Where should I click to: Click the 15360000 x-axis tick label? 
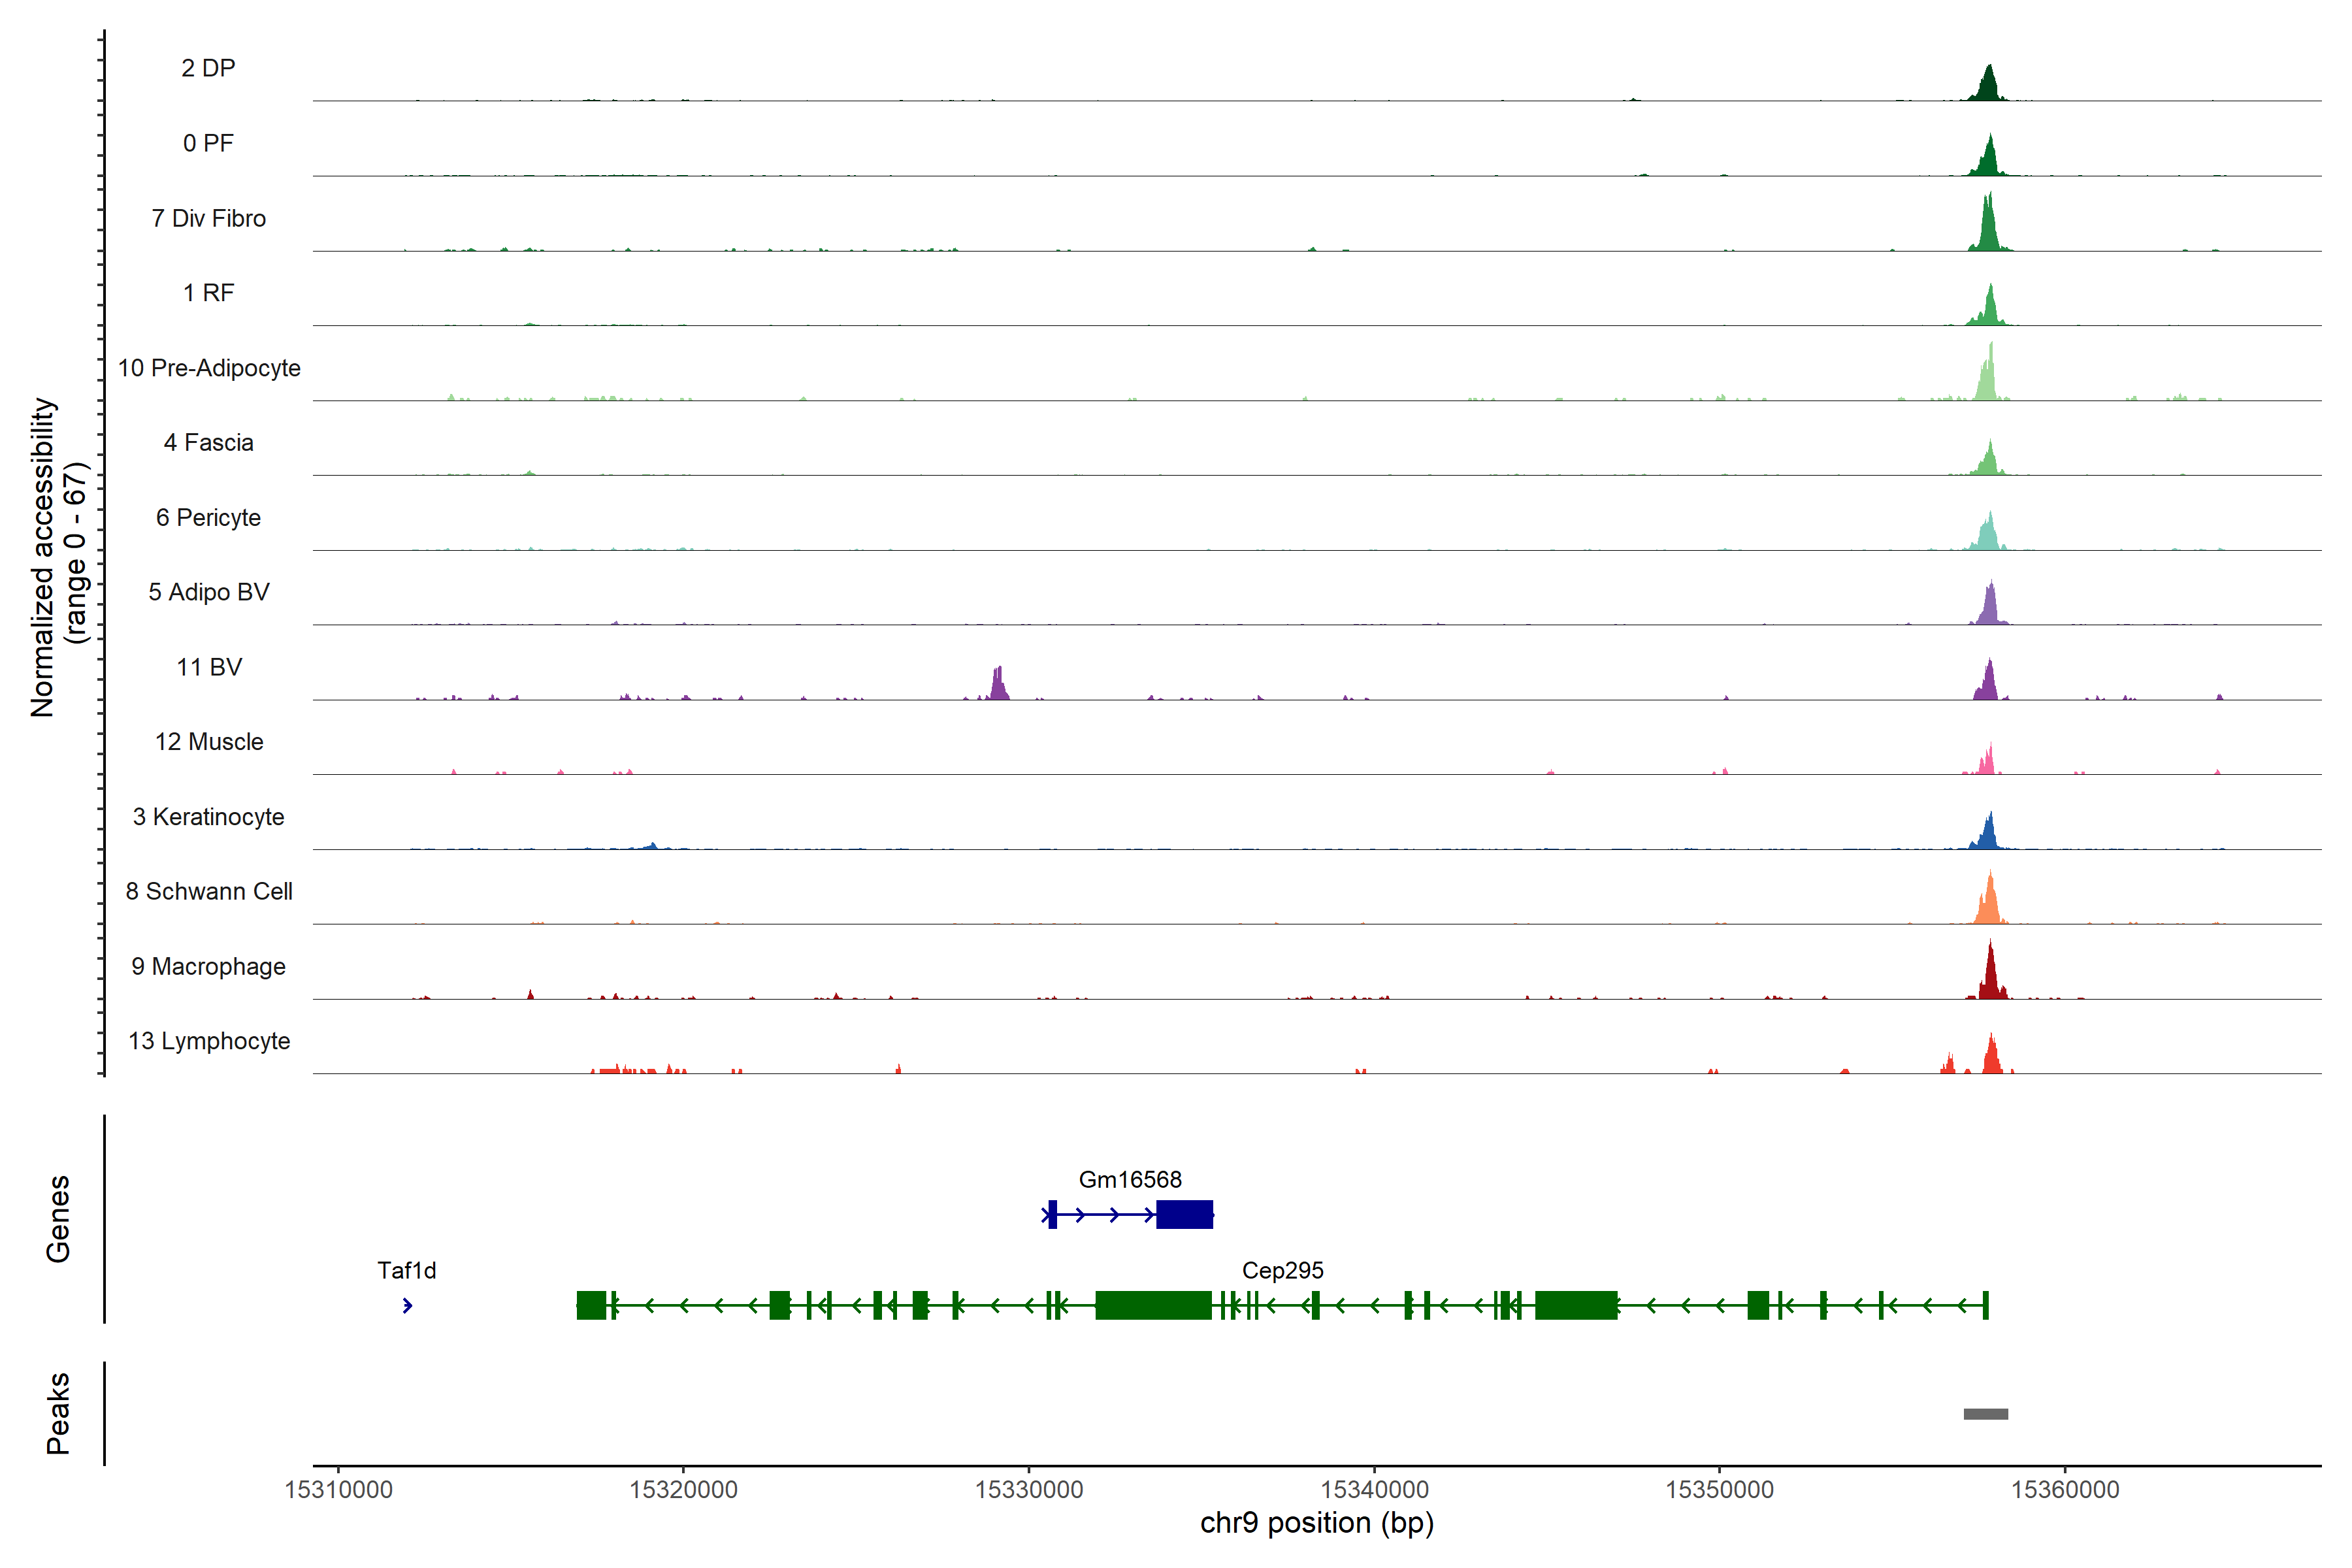point(2065,1489)
